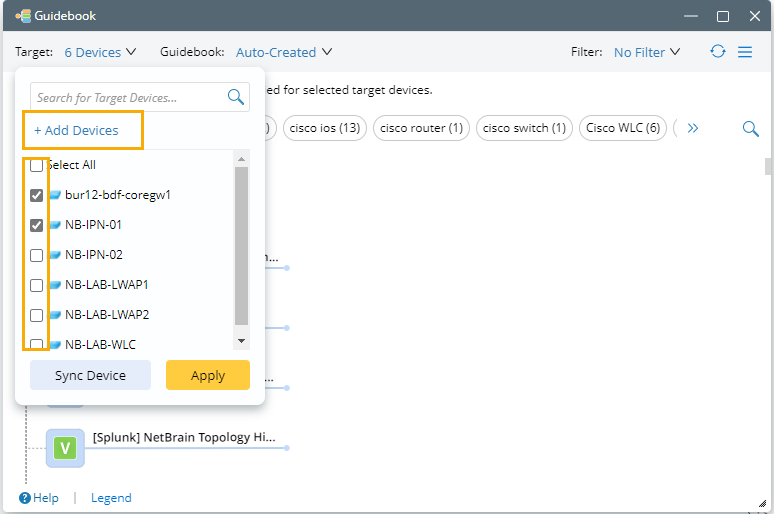774x514 pixels.
Task: Enable the NB-IPN-02 device checkbox
Action: [x=36, y=255]
